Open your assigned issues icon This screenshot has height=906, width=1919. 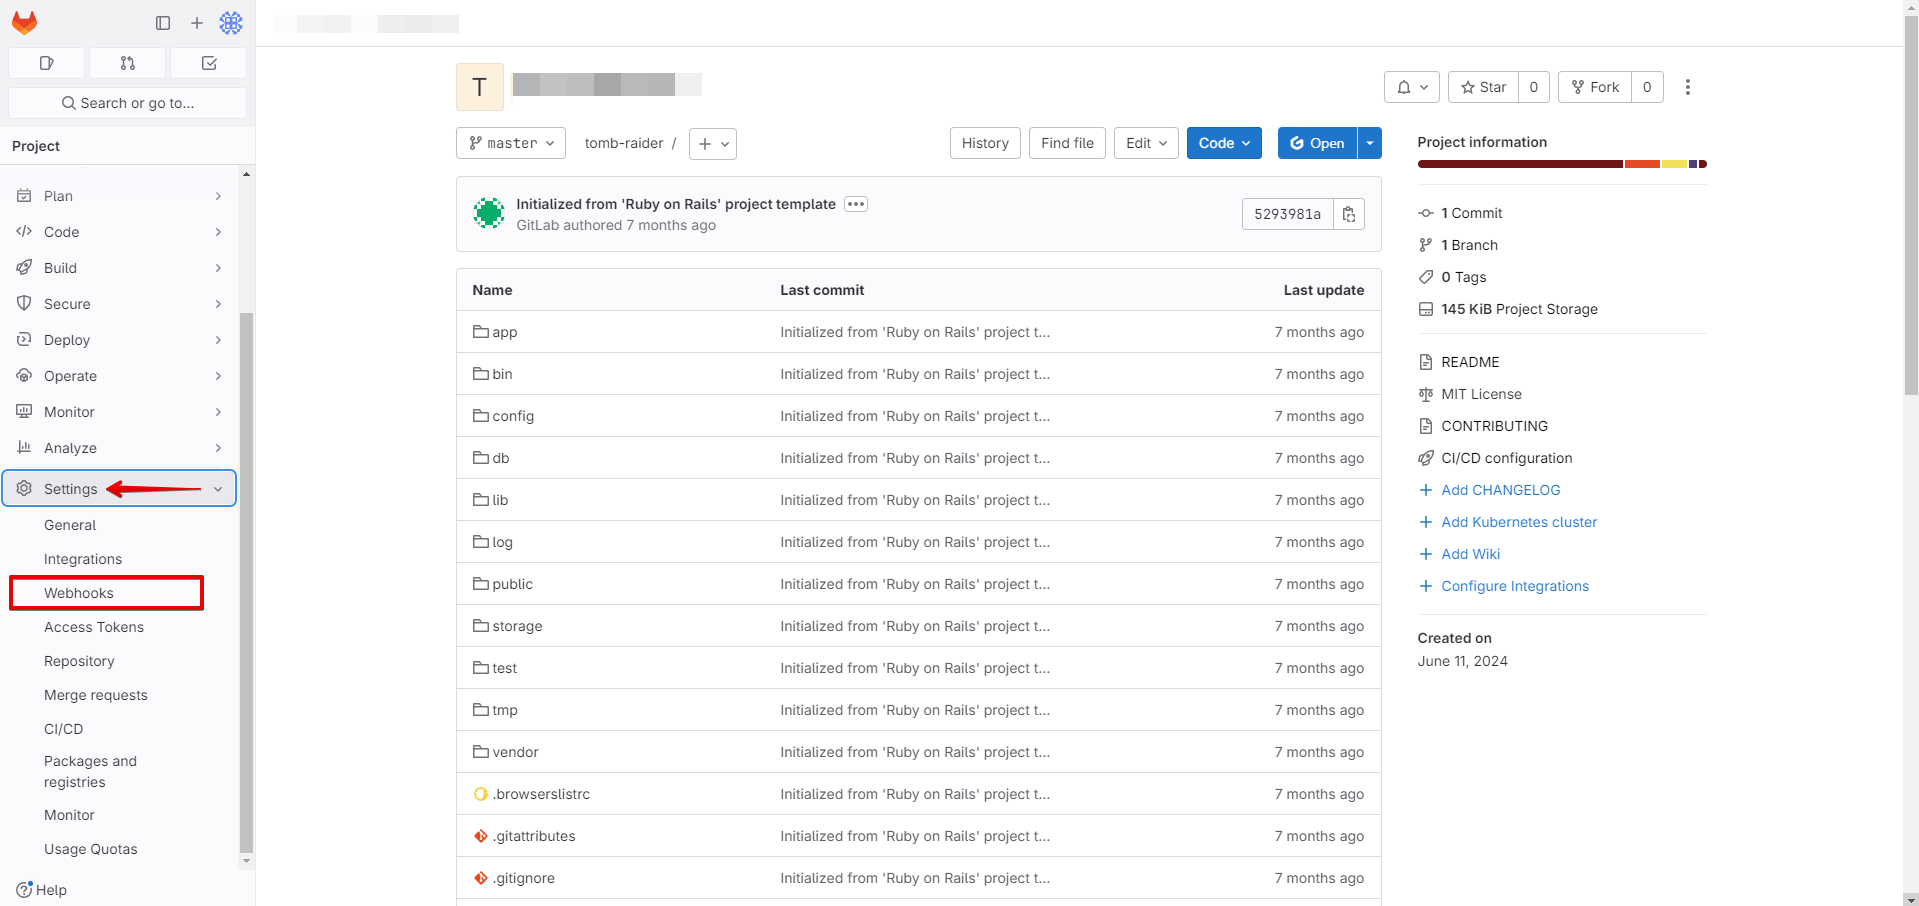point(46,62)
